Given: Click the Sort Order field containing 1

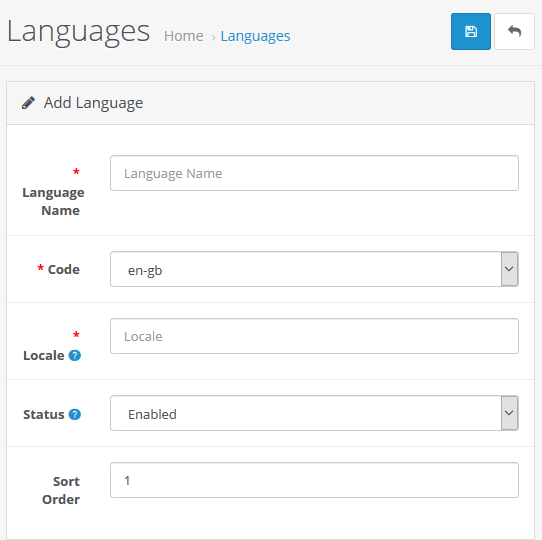Looking at the screenshot, I should (x=314, y=480).
